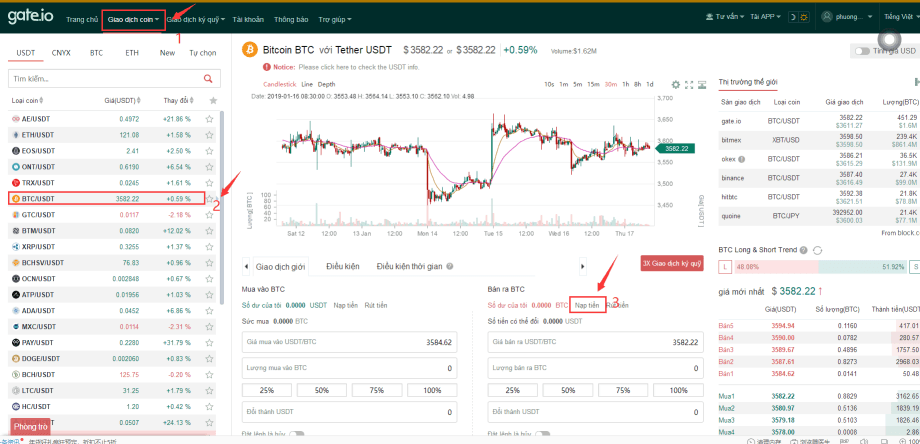Screen dimensions: 920x444
Task: Click the Lượng bán ra BTC field
Action: [595, 368]
